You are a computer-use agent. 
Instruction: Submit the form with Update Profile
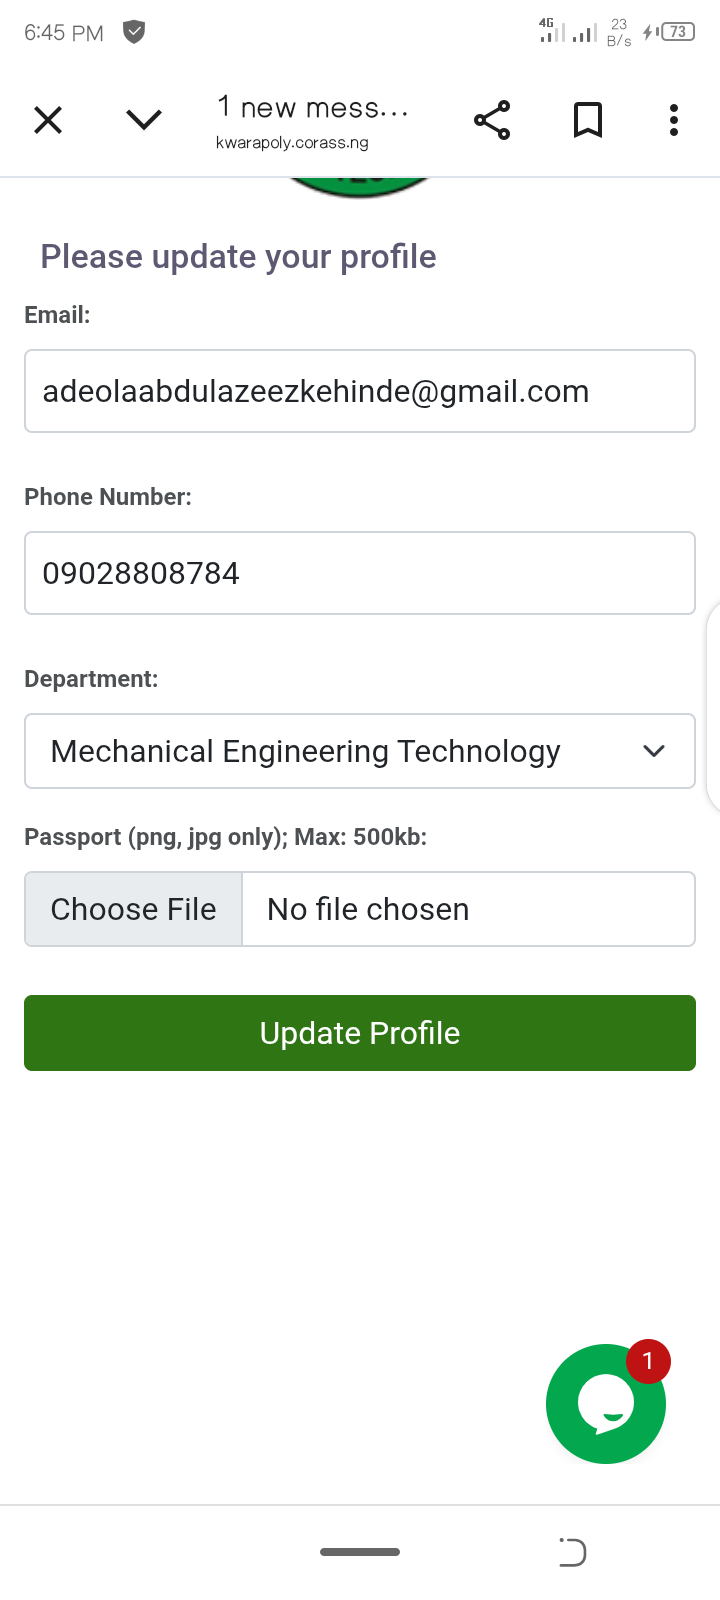360,1033
